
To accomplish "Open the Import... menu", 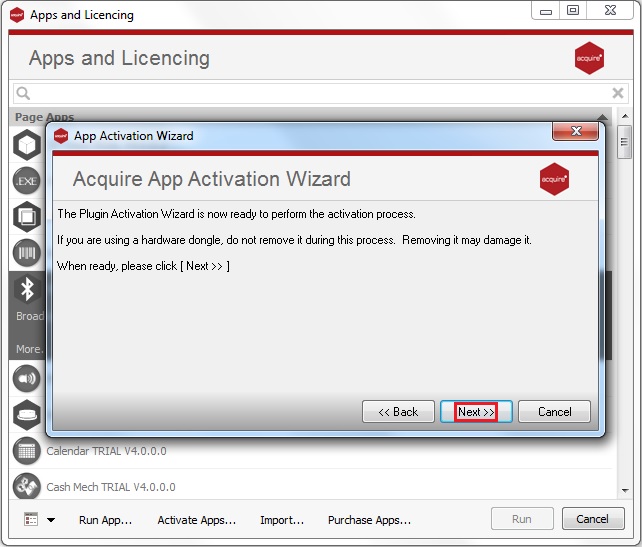I will (x=282, y=520).
